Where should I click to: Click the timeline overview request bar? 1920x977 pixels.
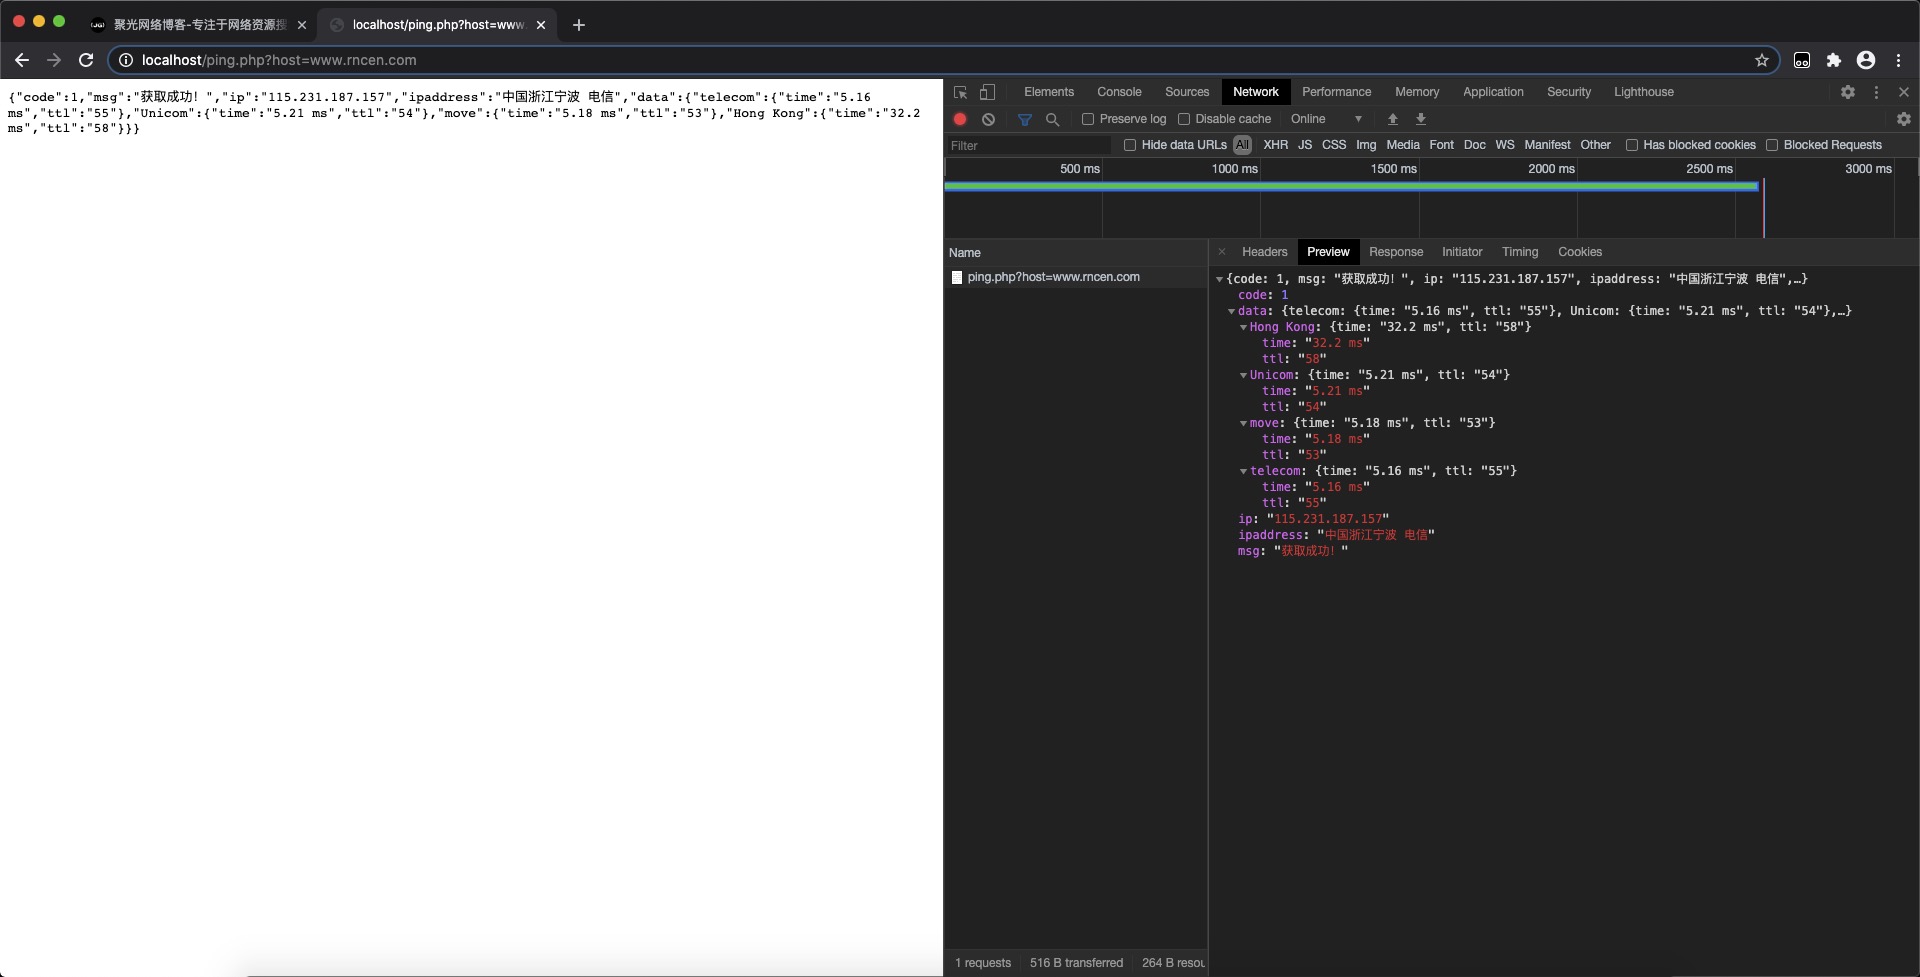tap(1351, 186)
